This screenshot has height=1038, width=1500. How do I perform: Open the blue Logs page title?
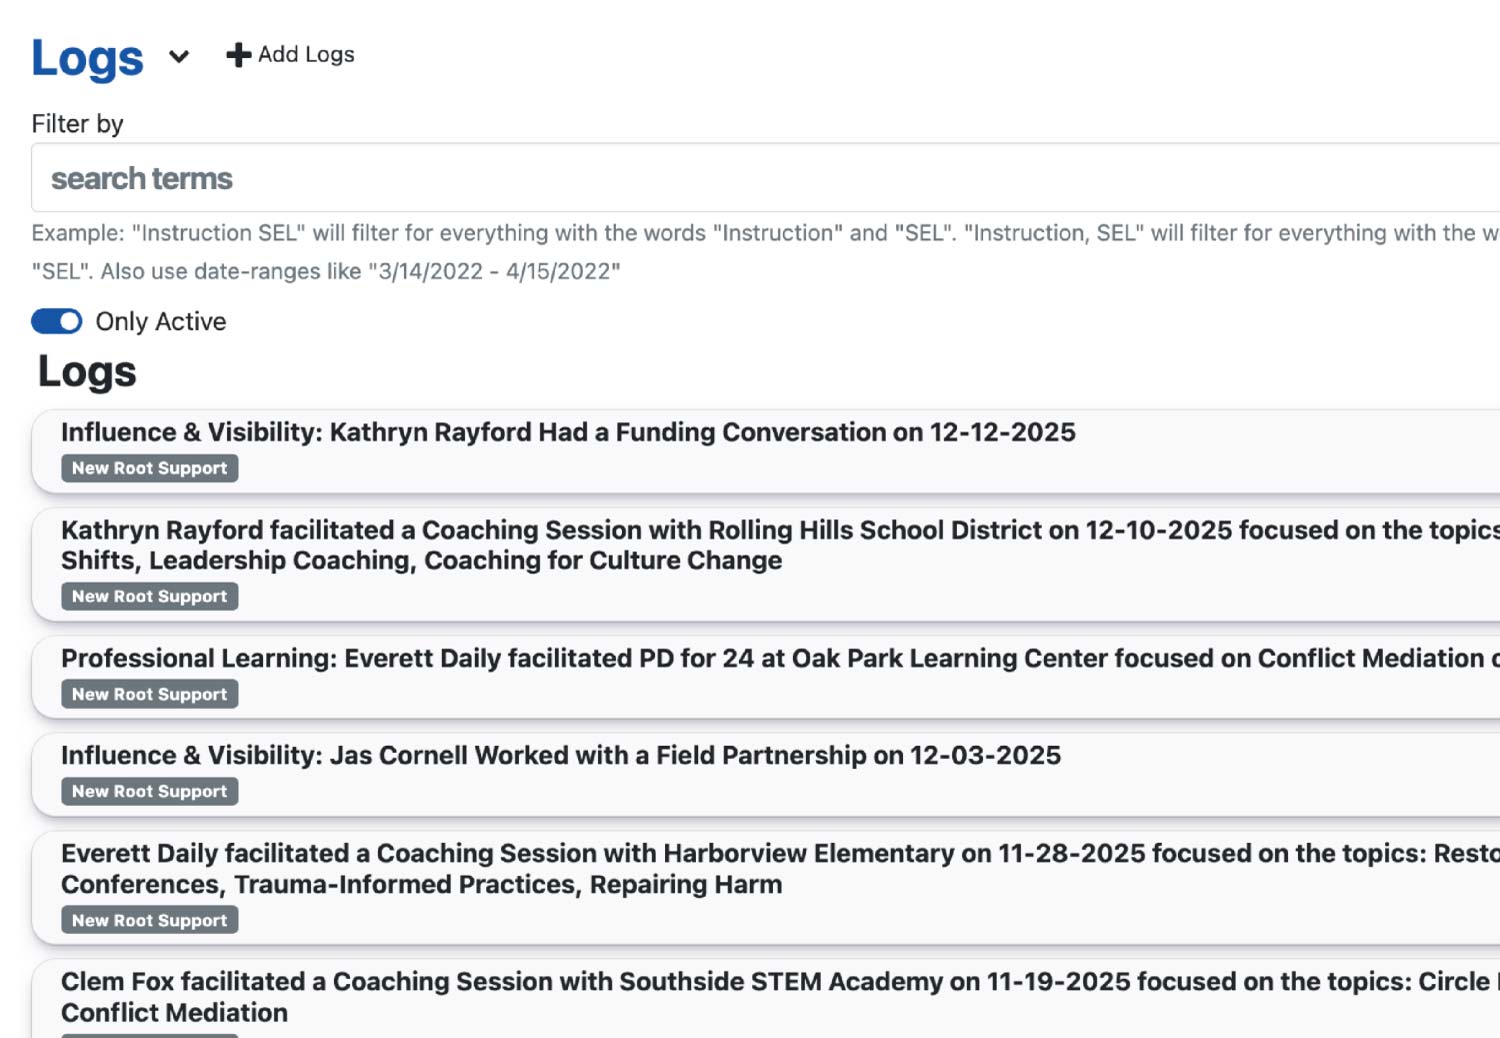click(x=88, y=58)
